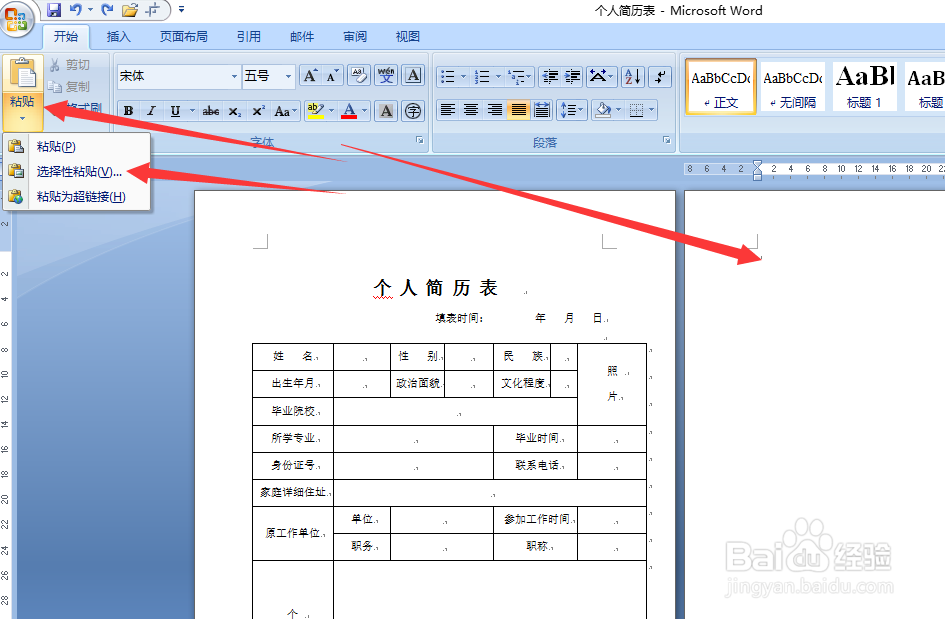Viewport: 945px width, 619px height.
Task: Open the sort (排序) tool
Action: [633, 76]
